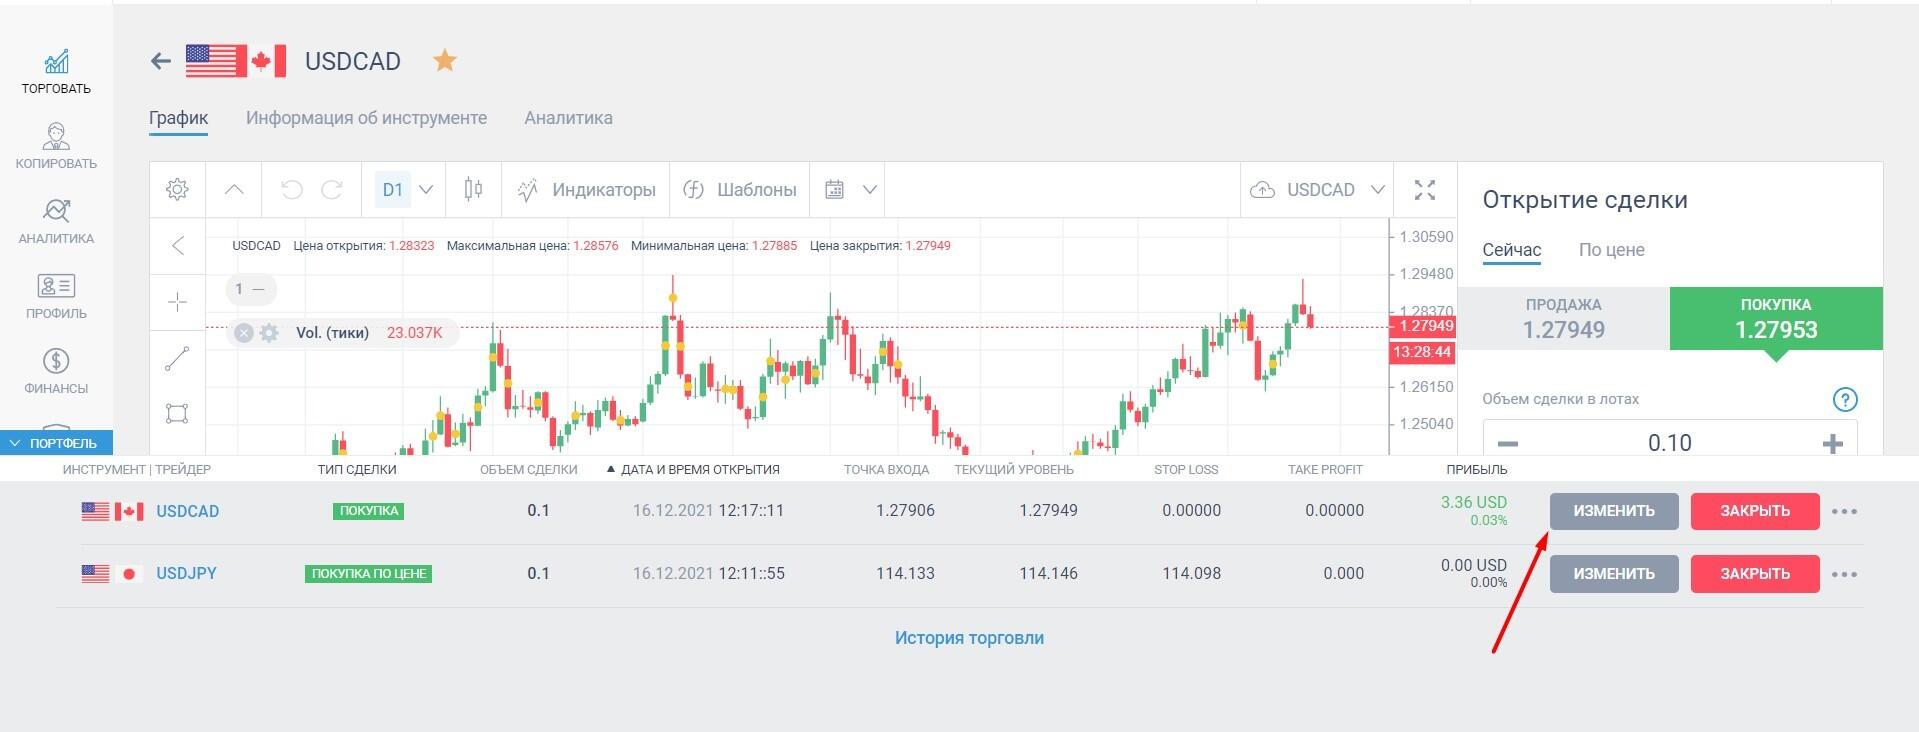Go back with the left arrow beside USDCAD

click(x=160, y=61)
